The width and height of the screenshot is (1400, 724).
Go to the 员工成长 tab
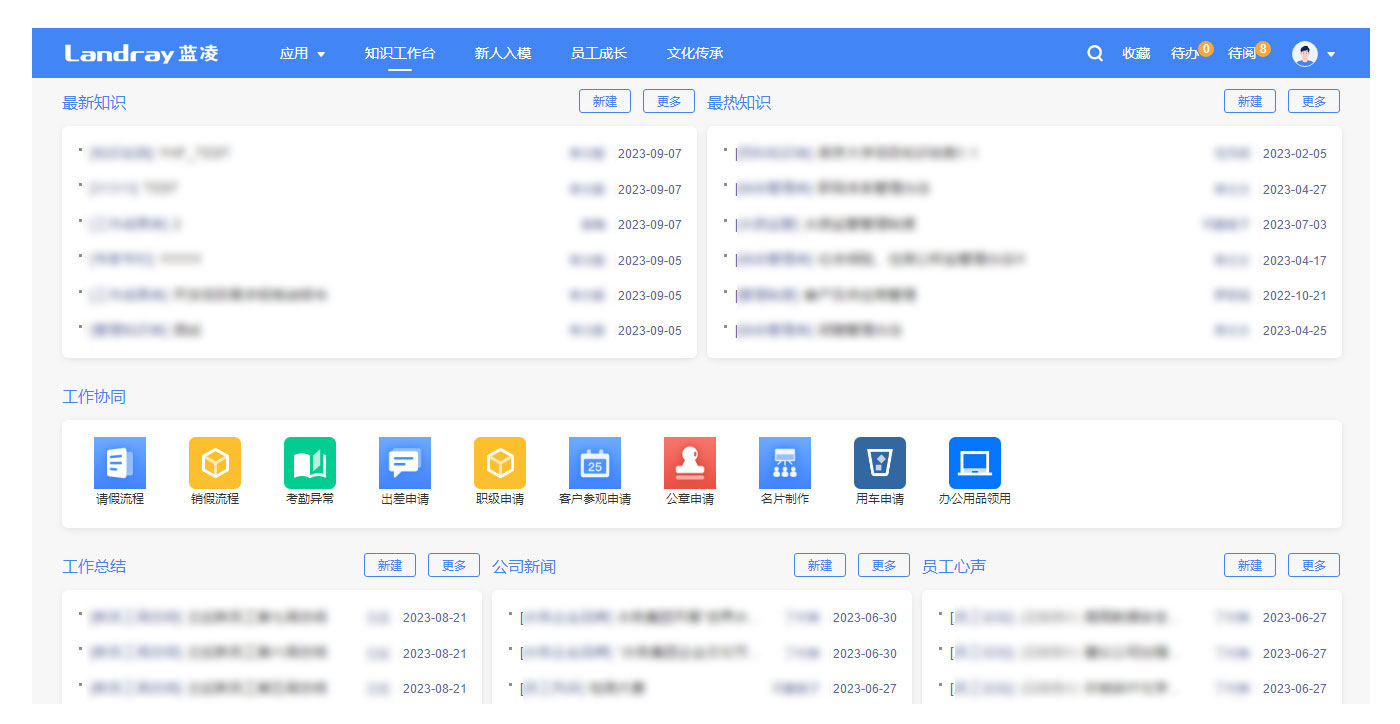tap(599, 53)
